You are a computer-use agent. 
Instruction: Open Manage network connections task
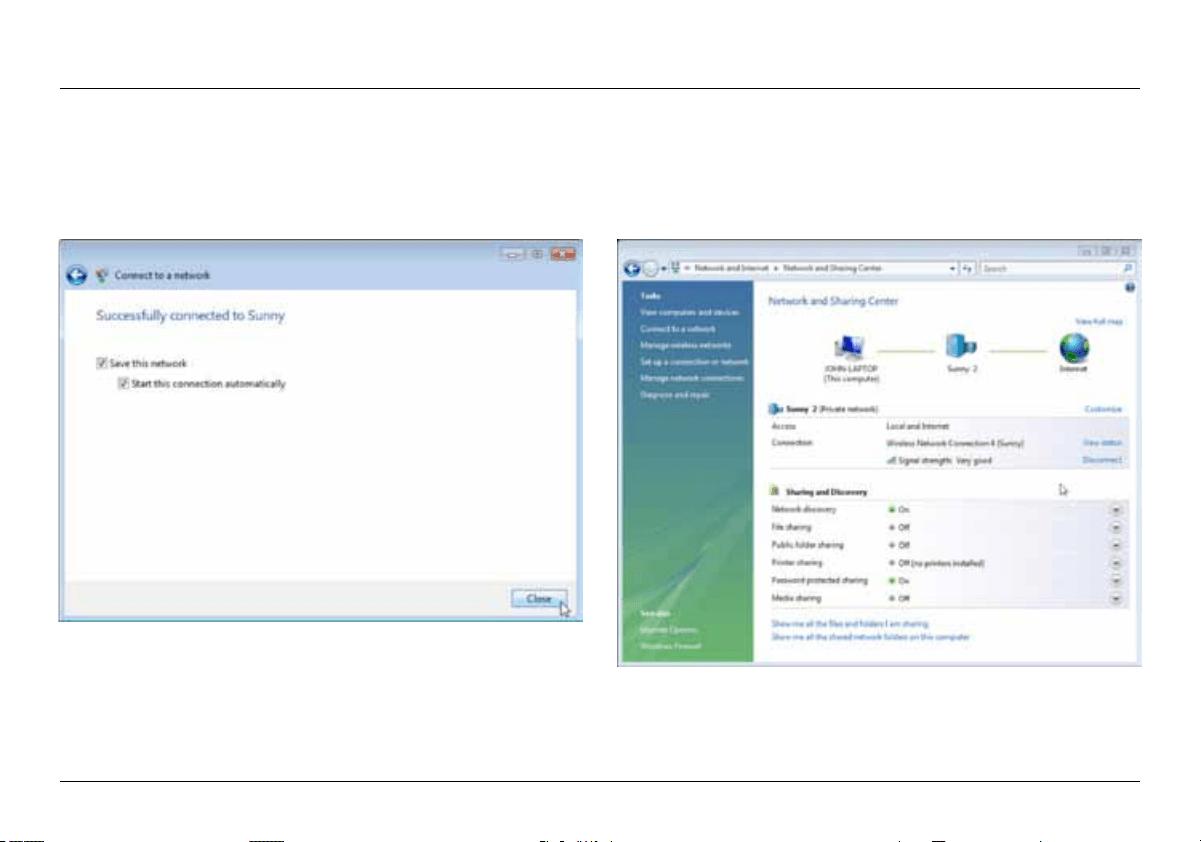click(x=692, y=378)
